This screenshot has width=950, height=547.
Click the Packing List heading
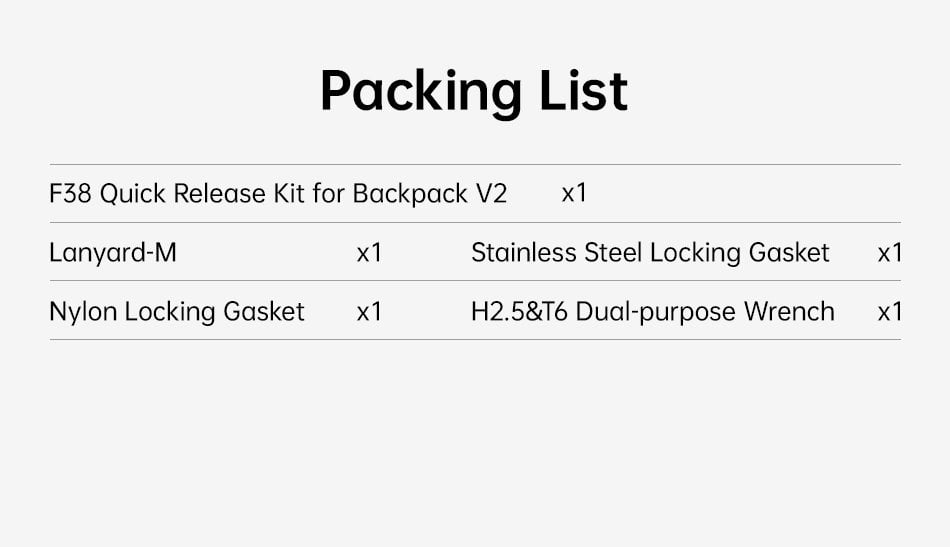pyautogui.click(x=474, y=91)
